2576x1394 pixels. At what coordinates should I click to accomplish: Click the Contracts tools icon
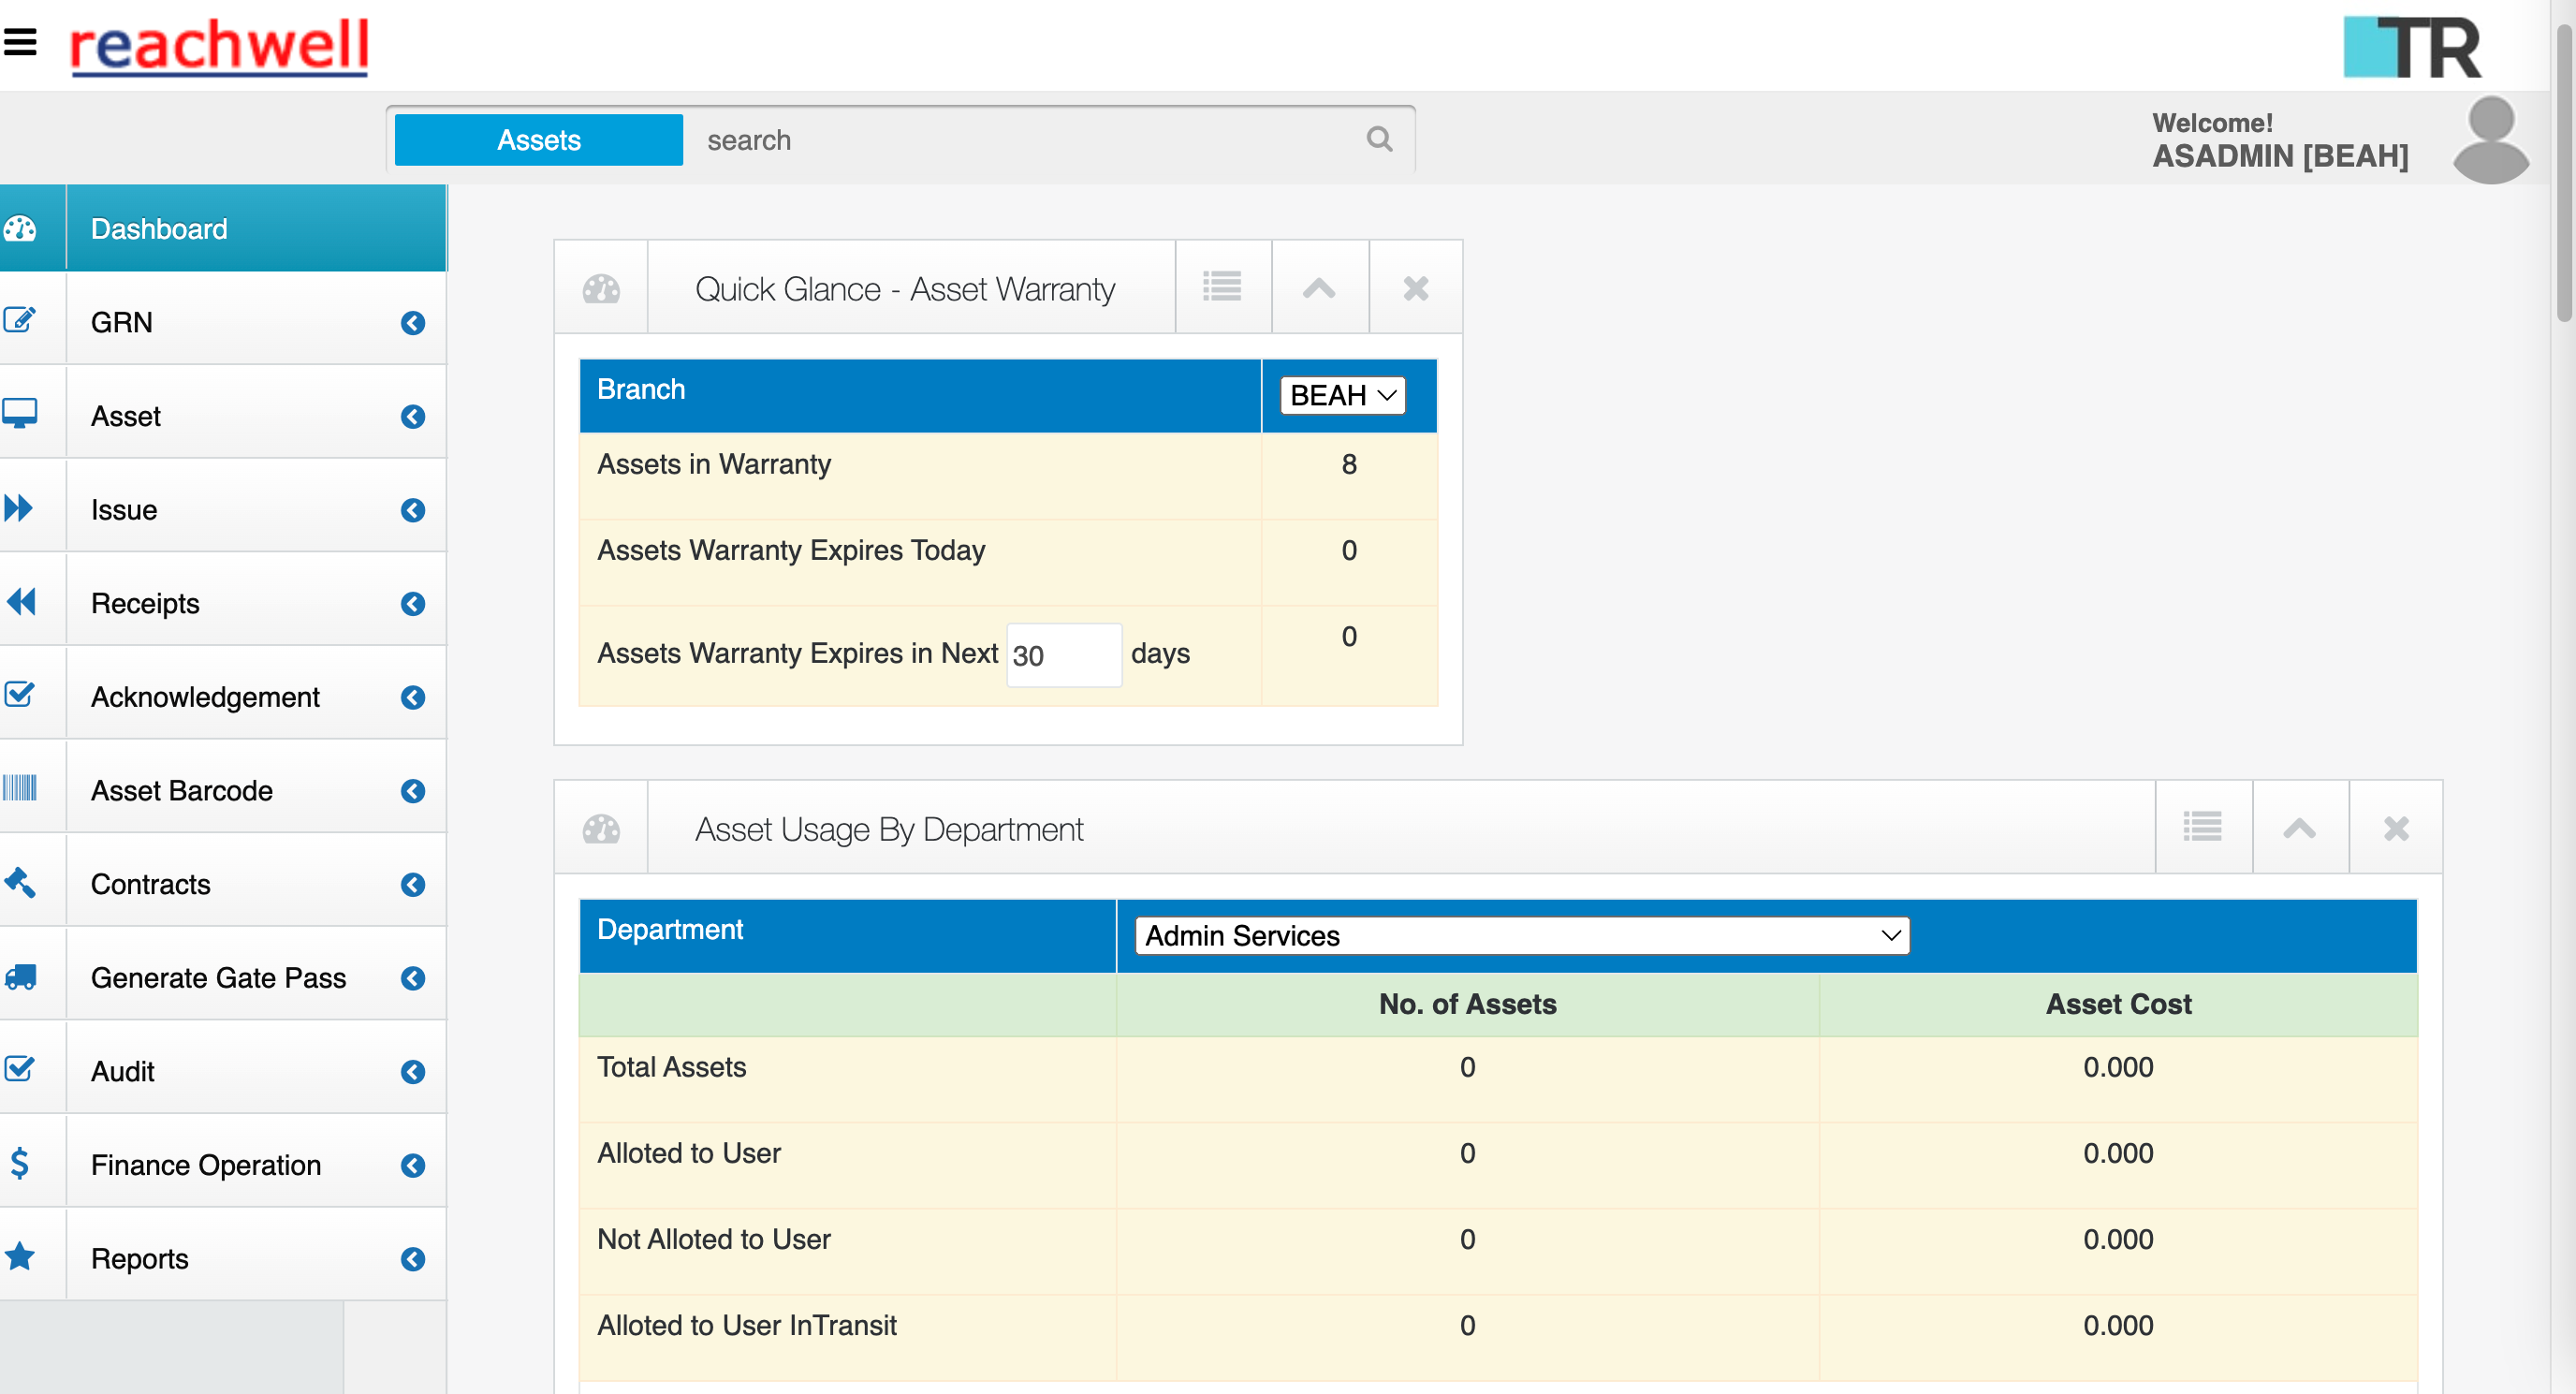21,881
